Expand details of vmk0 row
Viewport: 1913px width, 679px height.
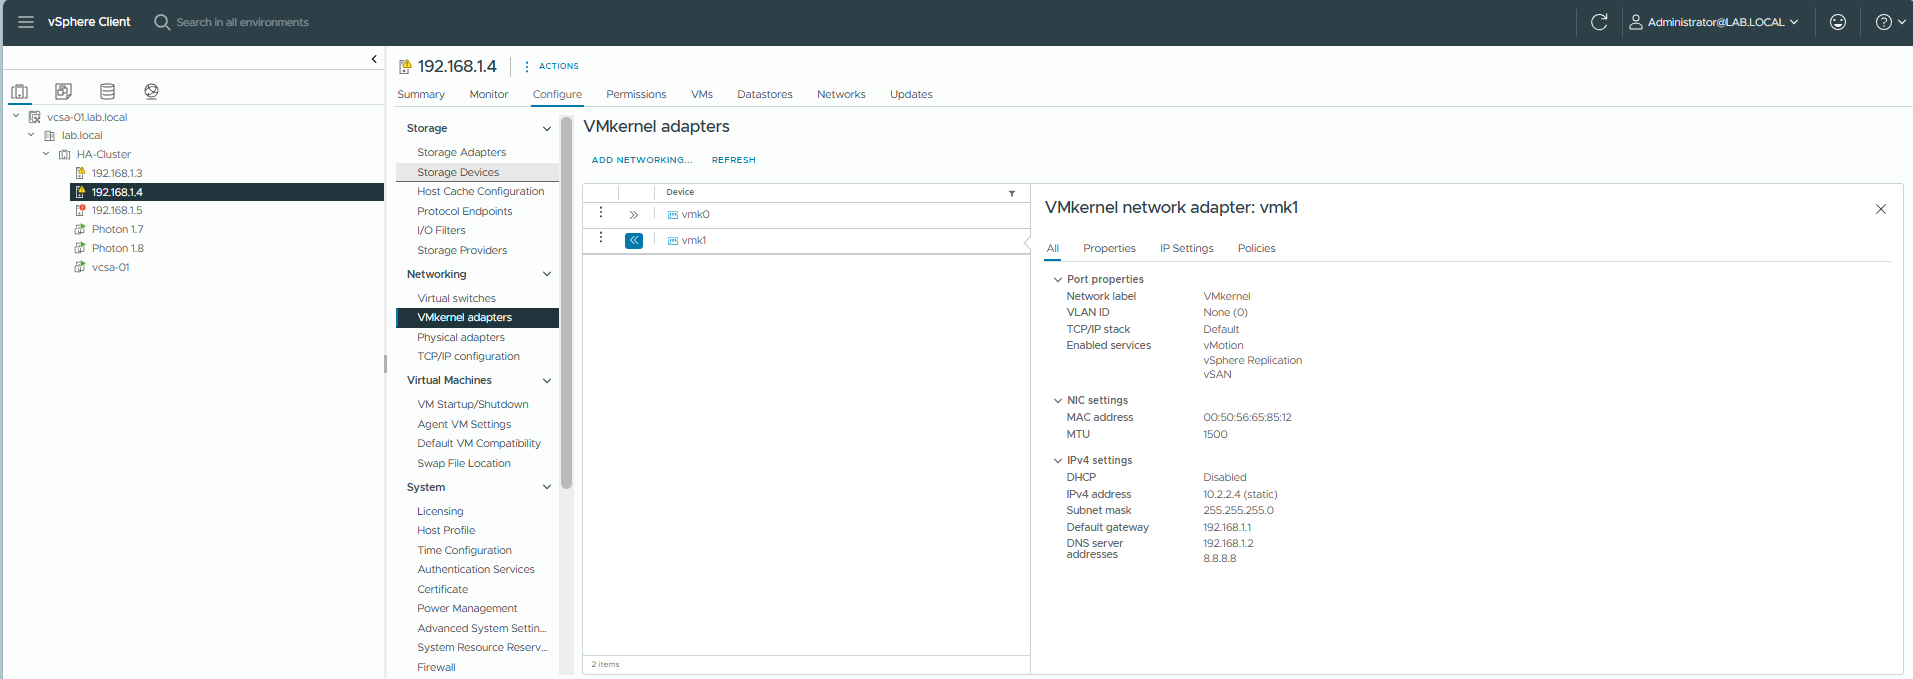(633, 215)
